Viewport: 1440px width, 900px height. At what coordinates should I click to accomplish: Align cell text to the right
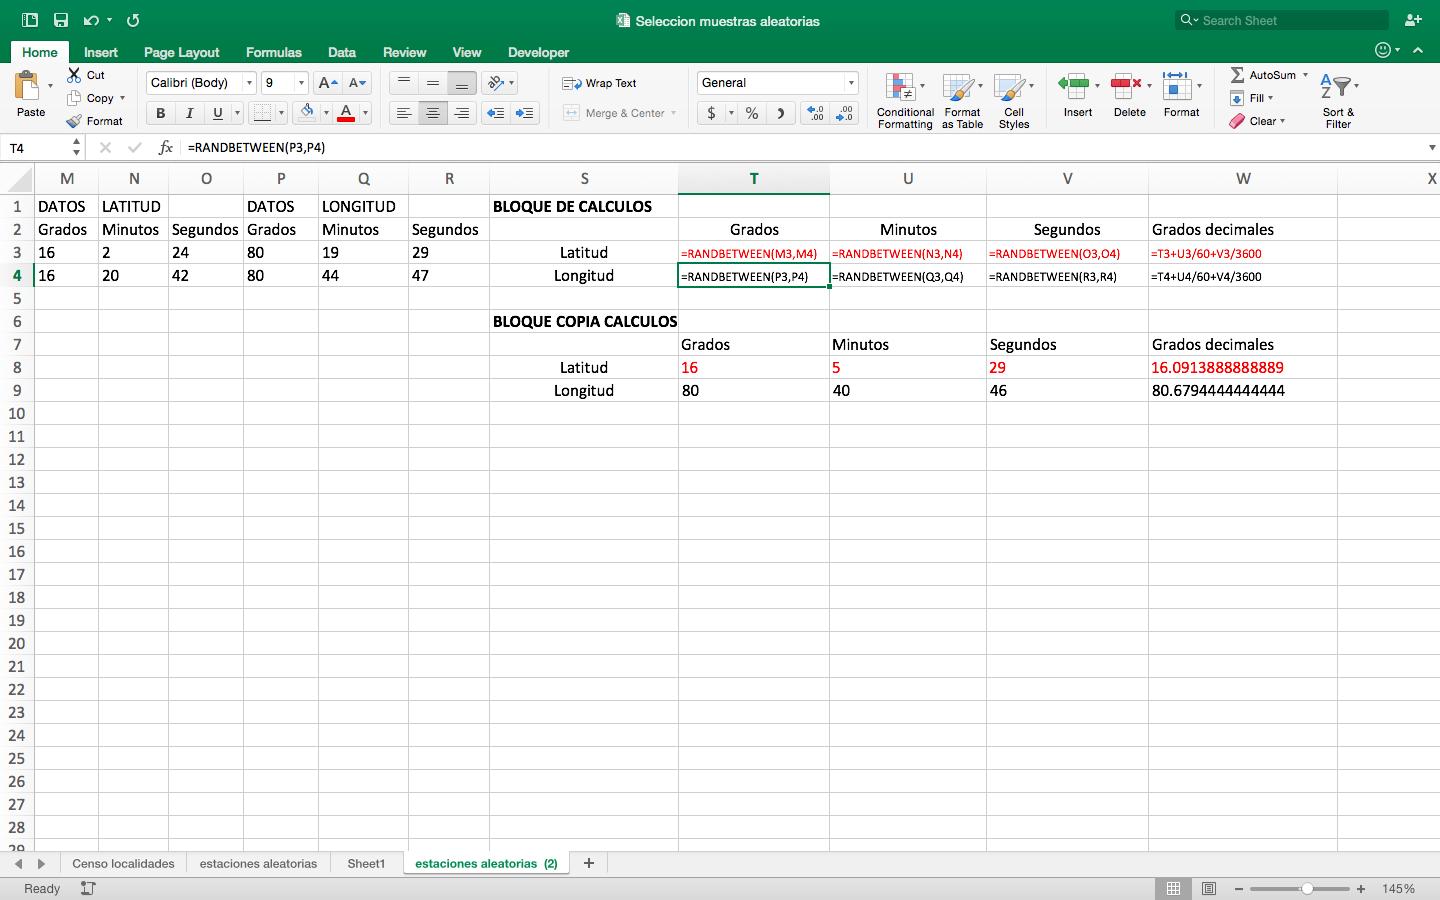(461, 113)
